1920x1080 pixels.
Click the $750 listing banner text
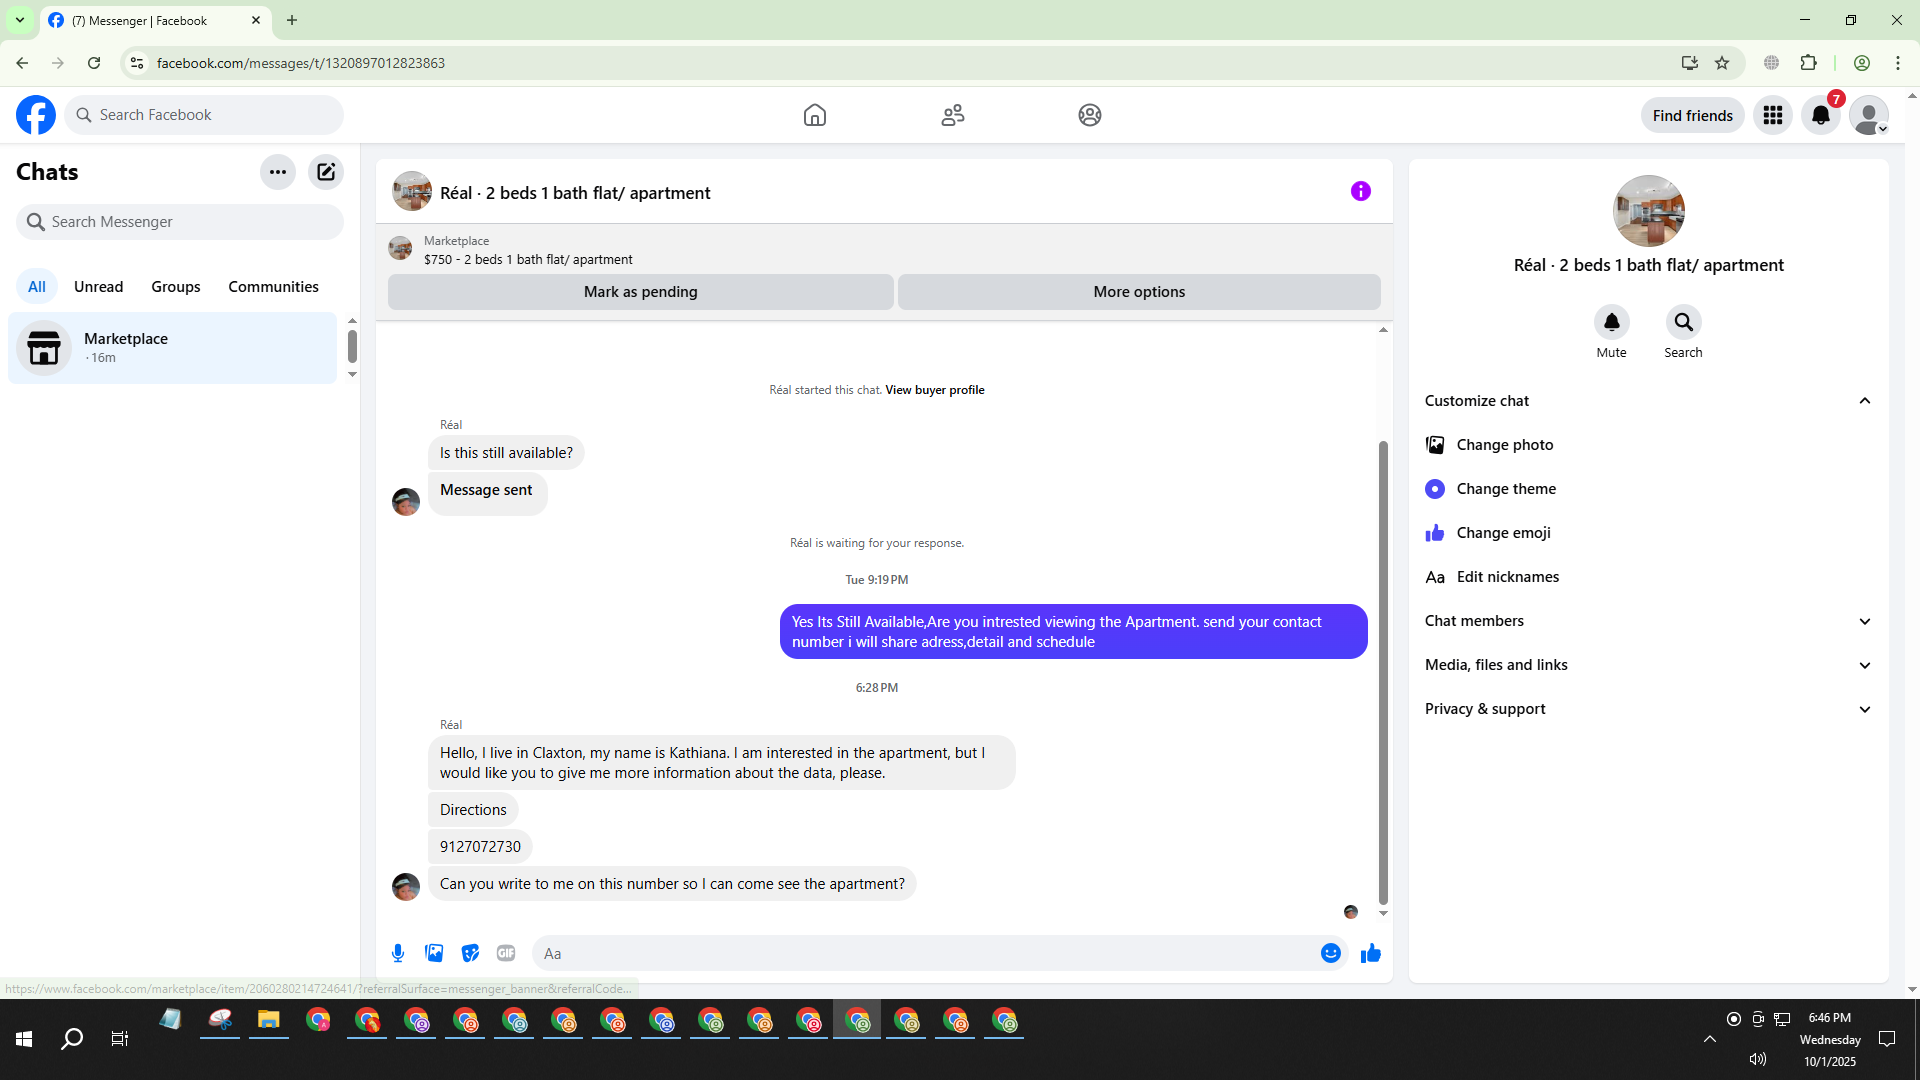pyautogui.click(x=528, y=259)
